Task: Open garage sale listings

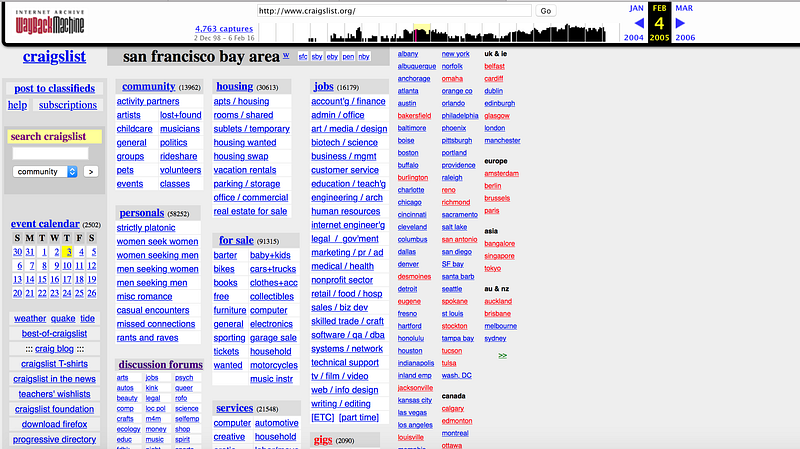Action: coord(273,338)
